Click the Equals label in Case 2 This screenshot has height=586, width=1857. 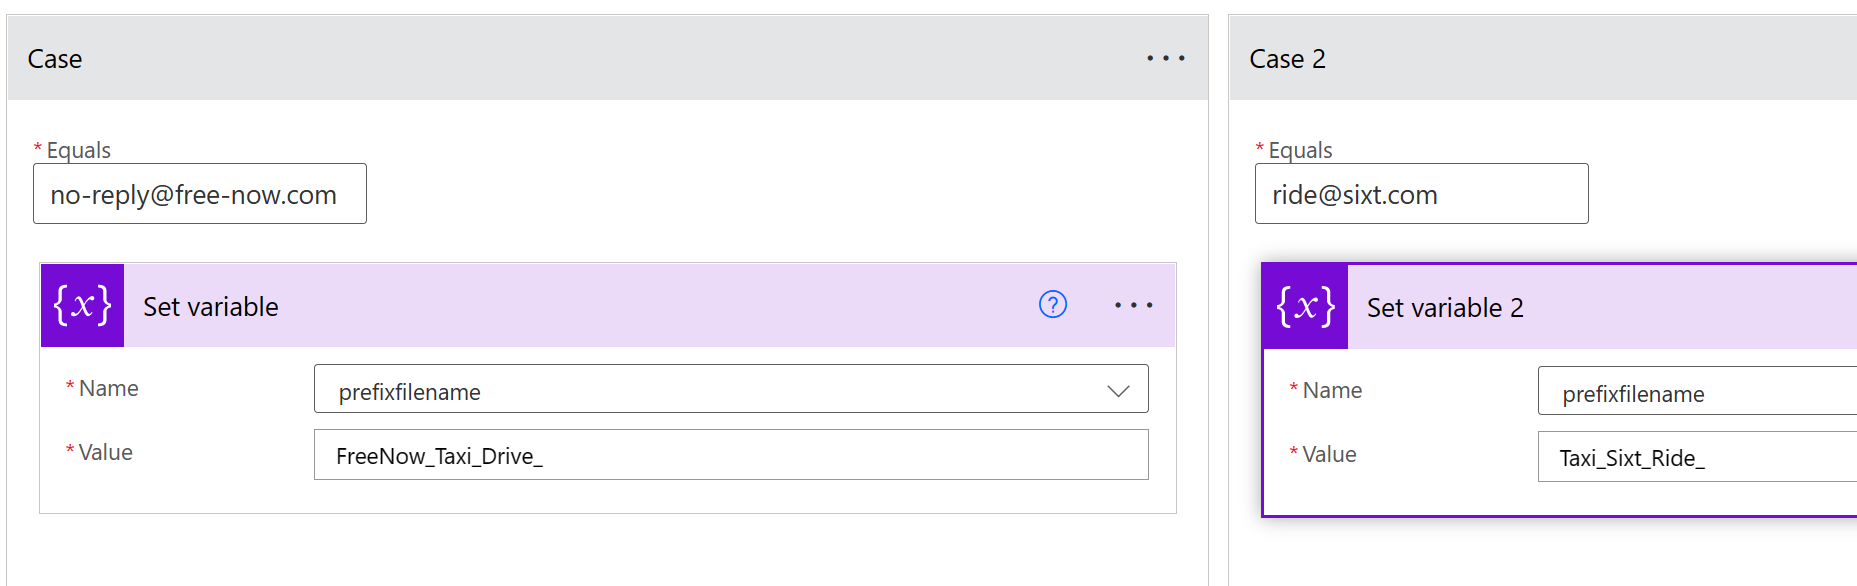pos(1300,150)
